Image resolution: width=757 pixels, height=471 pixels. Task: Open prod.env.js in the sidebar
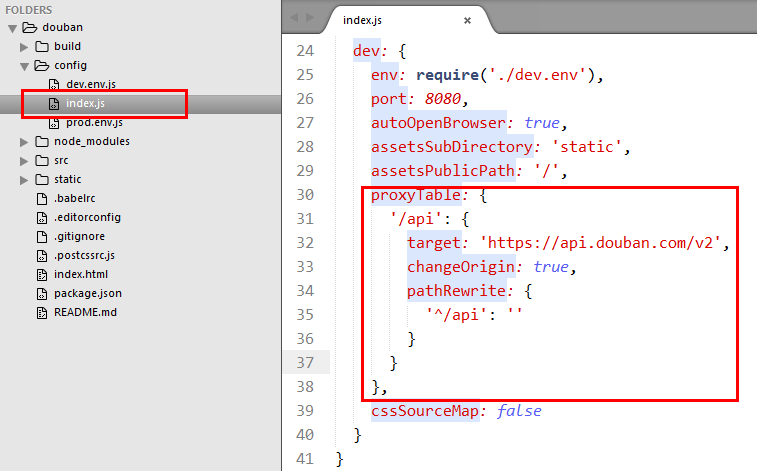pyautogui.click(x=94, y=123)
